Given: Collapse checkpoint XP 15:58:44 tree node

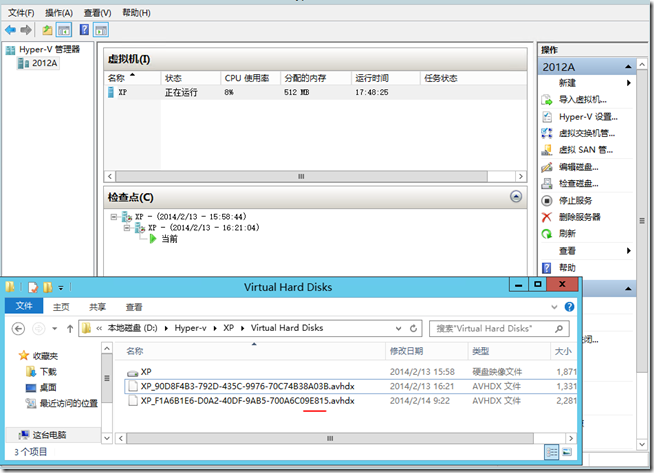Looking at the screenshot, I should 114,216.
